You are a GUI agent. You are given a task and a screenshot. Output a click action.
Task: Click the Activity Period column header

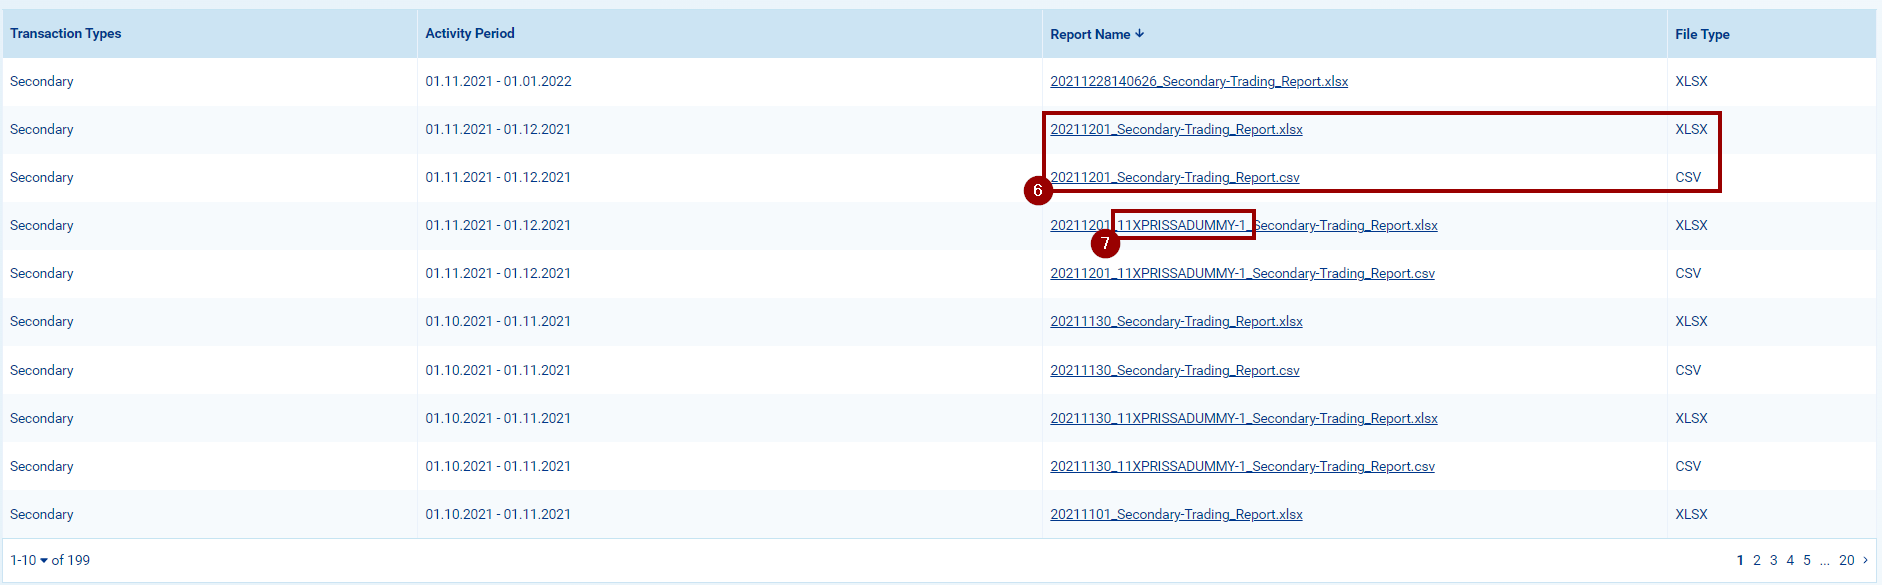(470, 34)
